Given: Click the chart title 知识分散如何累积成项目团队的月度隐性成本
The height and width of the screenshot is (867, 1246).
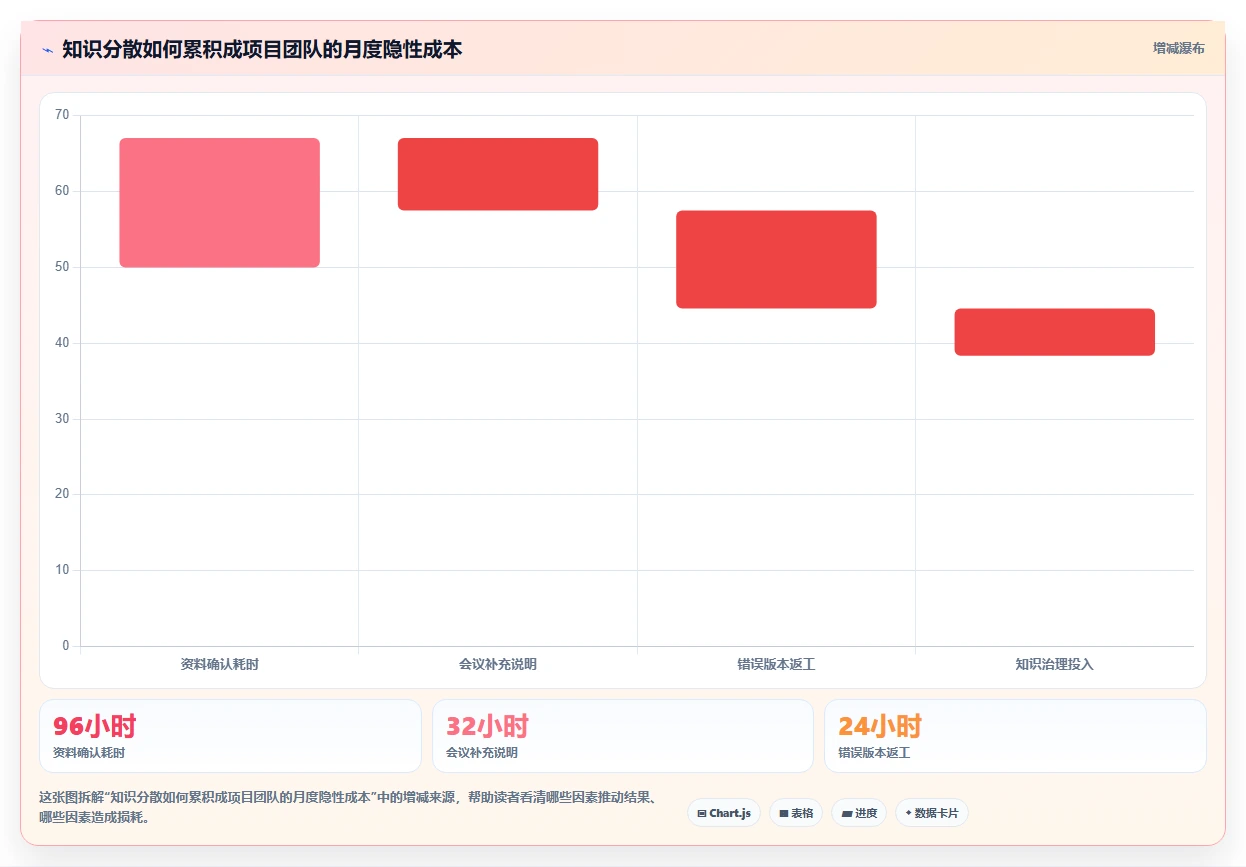Looking at the screenshot, I should [x=262, y=49].
